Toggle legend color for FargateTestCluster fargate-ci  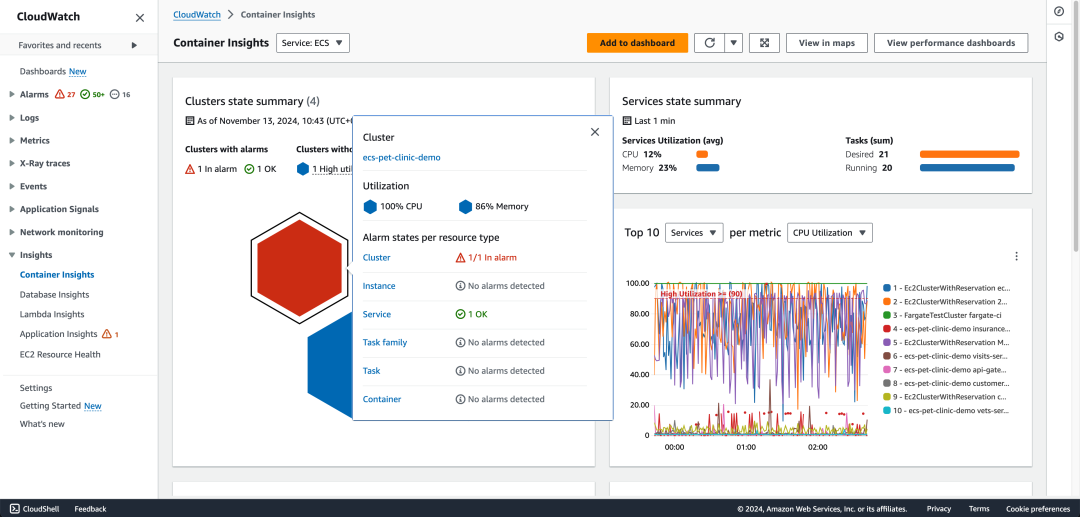point(887,315)
